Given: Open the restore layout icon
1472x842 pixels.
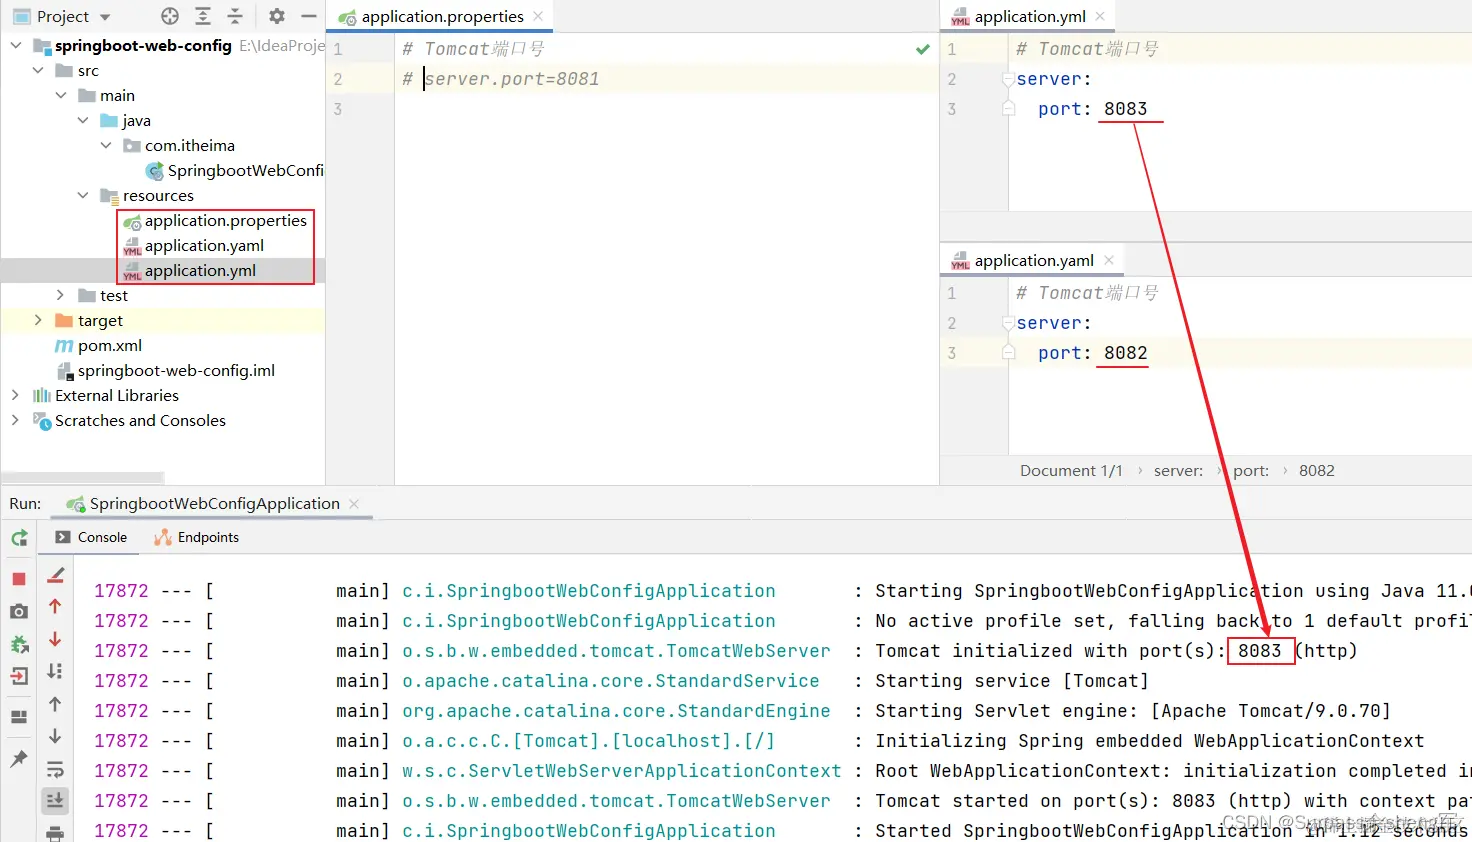Looking at the screenshot, I should [x=19, y=717].
